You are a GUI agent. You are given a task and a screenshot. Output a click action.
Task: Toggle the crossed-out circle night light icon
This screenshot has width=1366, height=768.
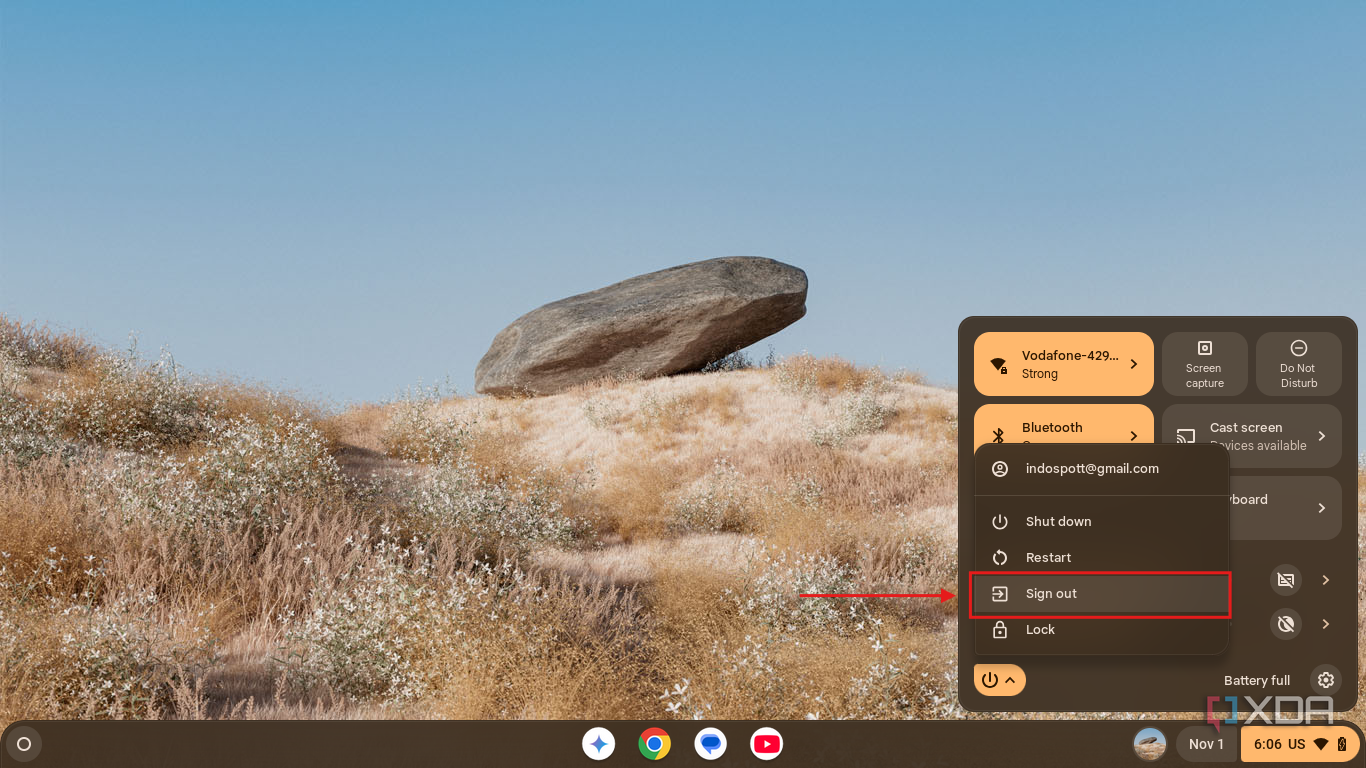(x=1286, y=624)
